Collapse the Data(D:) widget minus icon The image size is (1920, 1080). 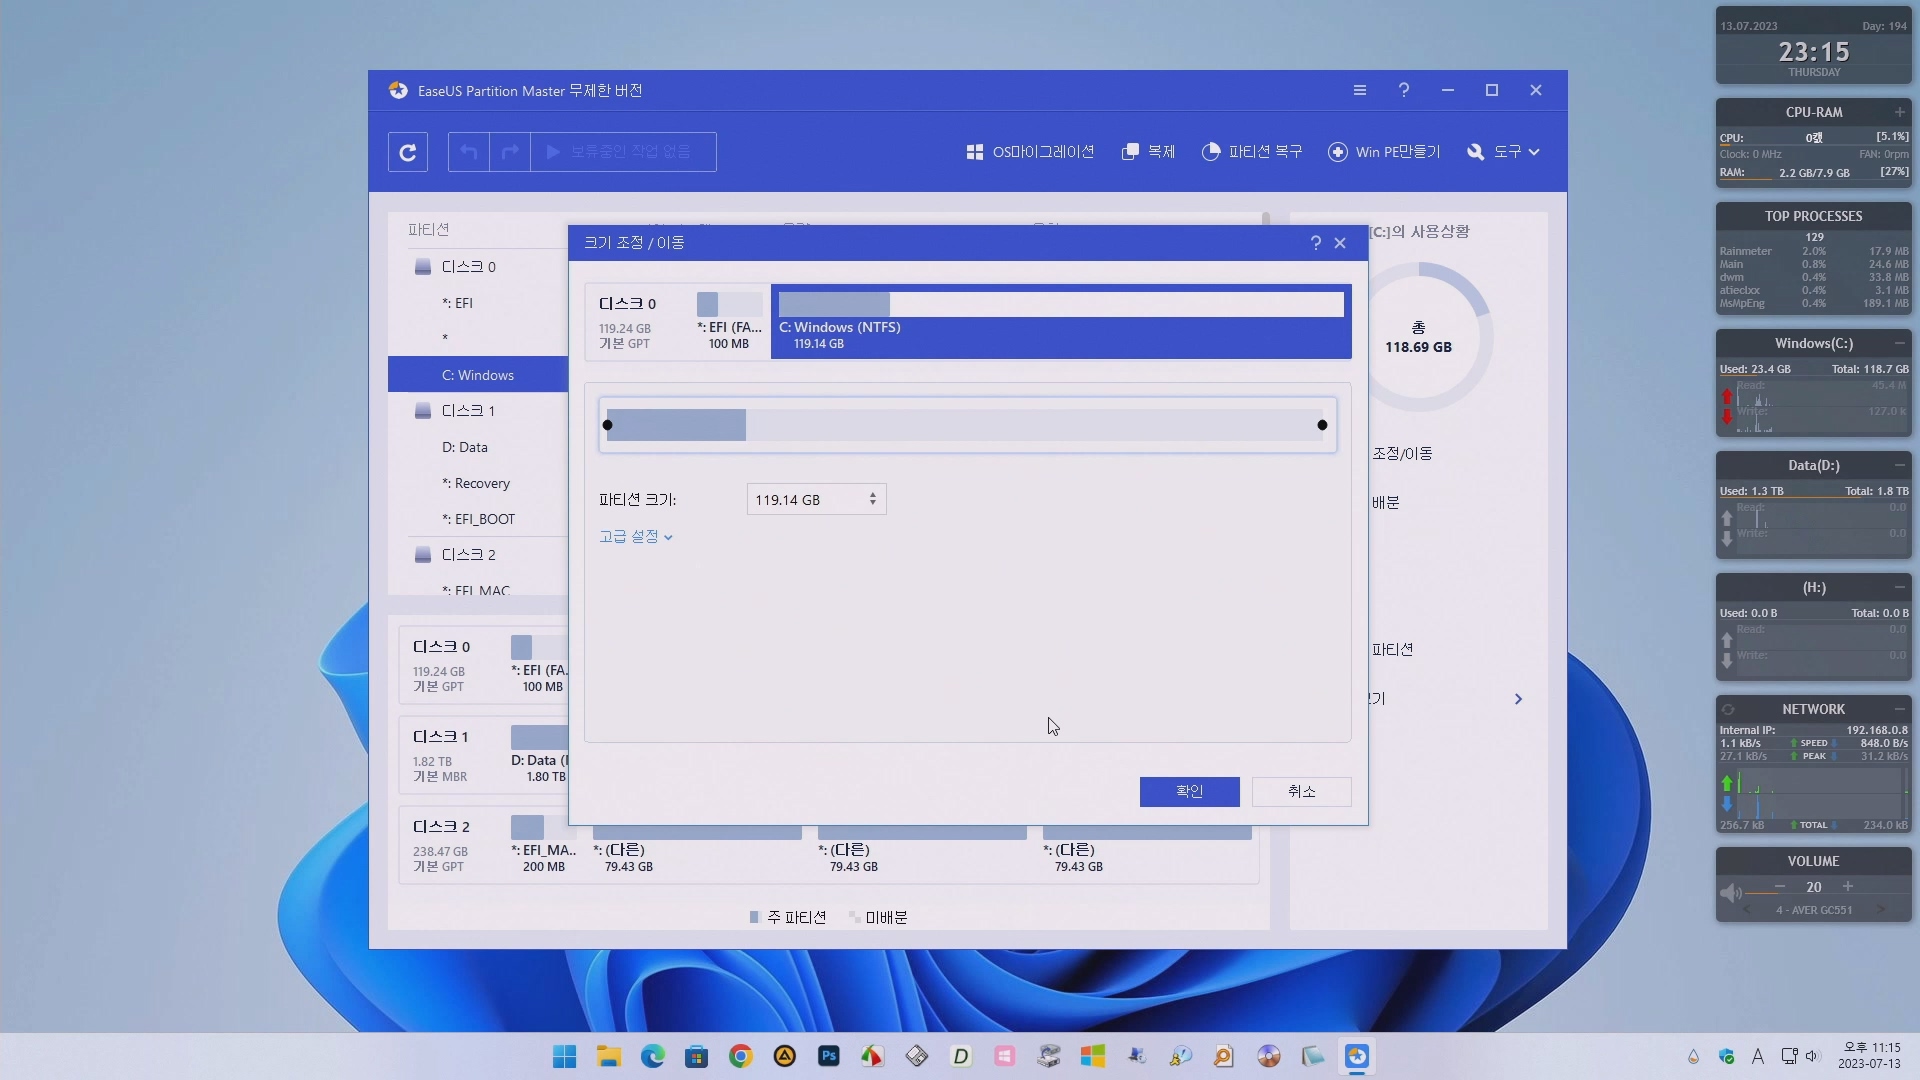tap(1899, 465)
